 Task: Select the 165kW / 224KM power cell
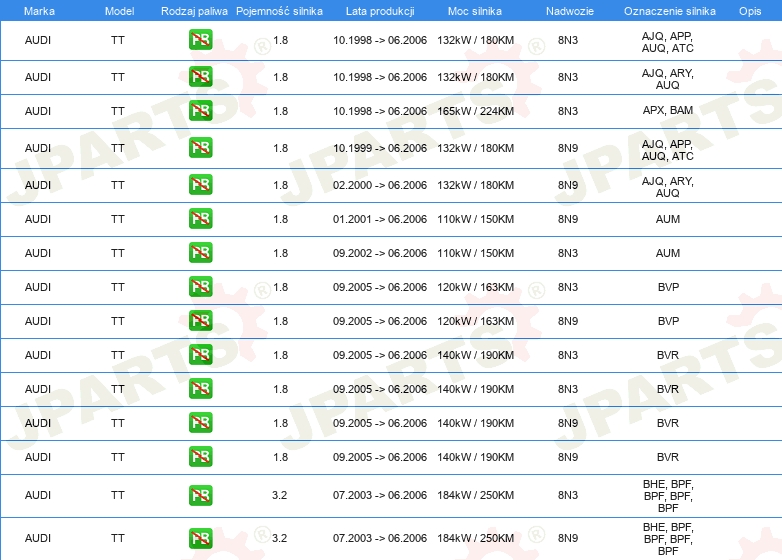(475, 111)
